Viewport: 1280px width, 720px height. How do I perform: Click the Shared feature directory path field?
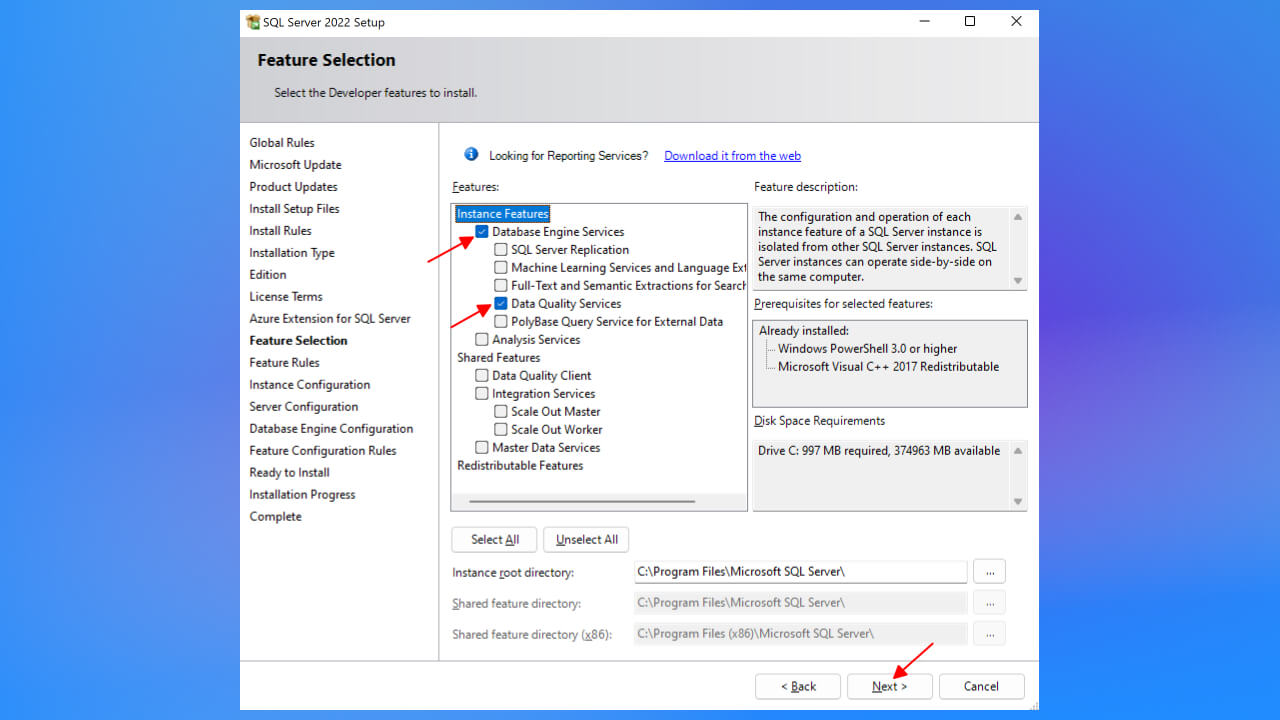tap(801, 602)
